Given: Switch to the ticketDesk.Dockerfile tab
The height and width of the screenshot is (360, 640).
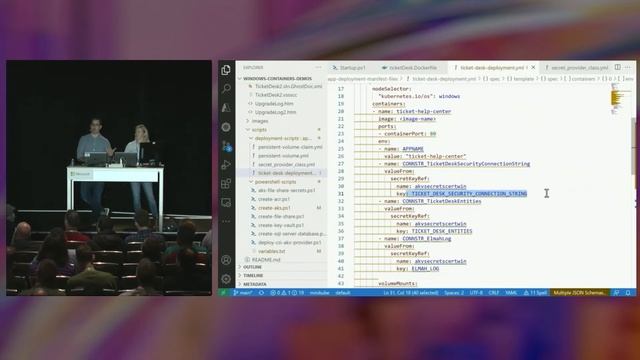Looking at the screenshot, I should pyautogui.click(x=409, y=67).
